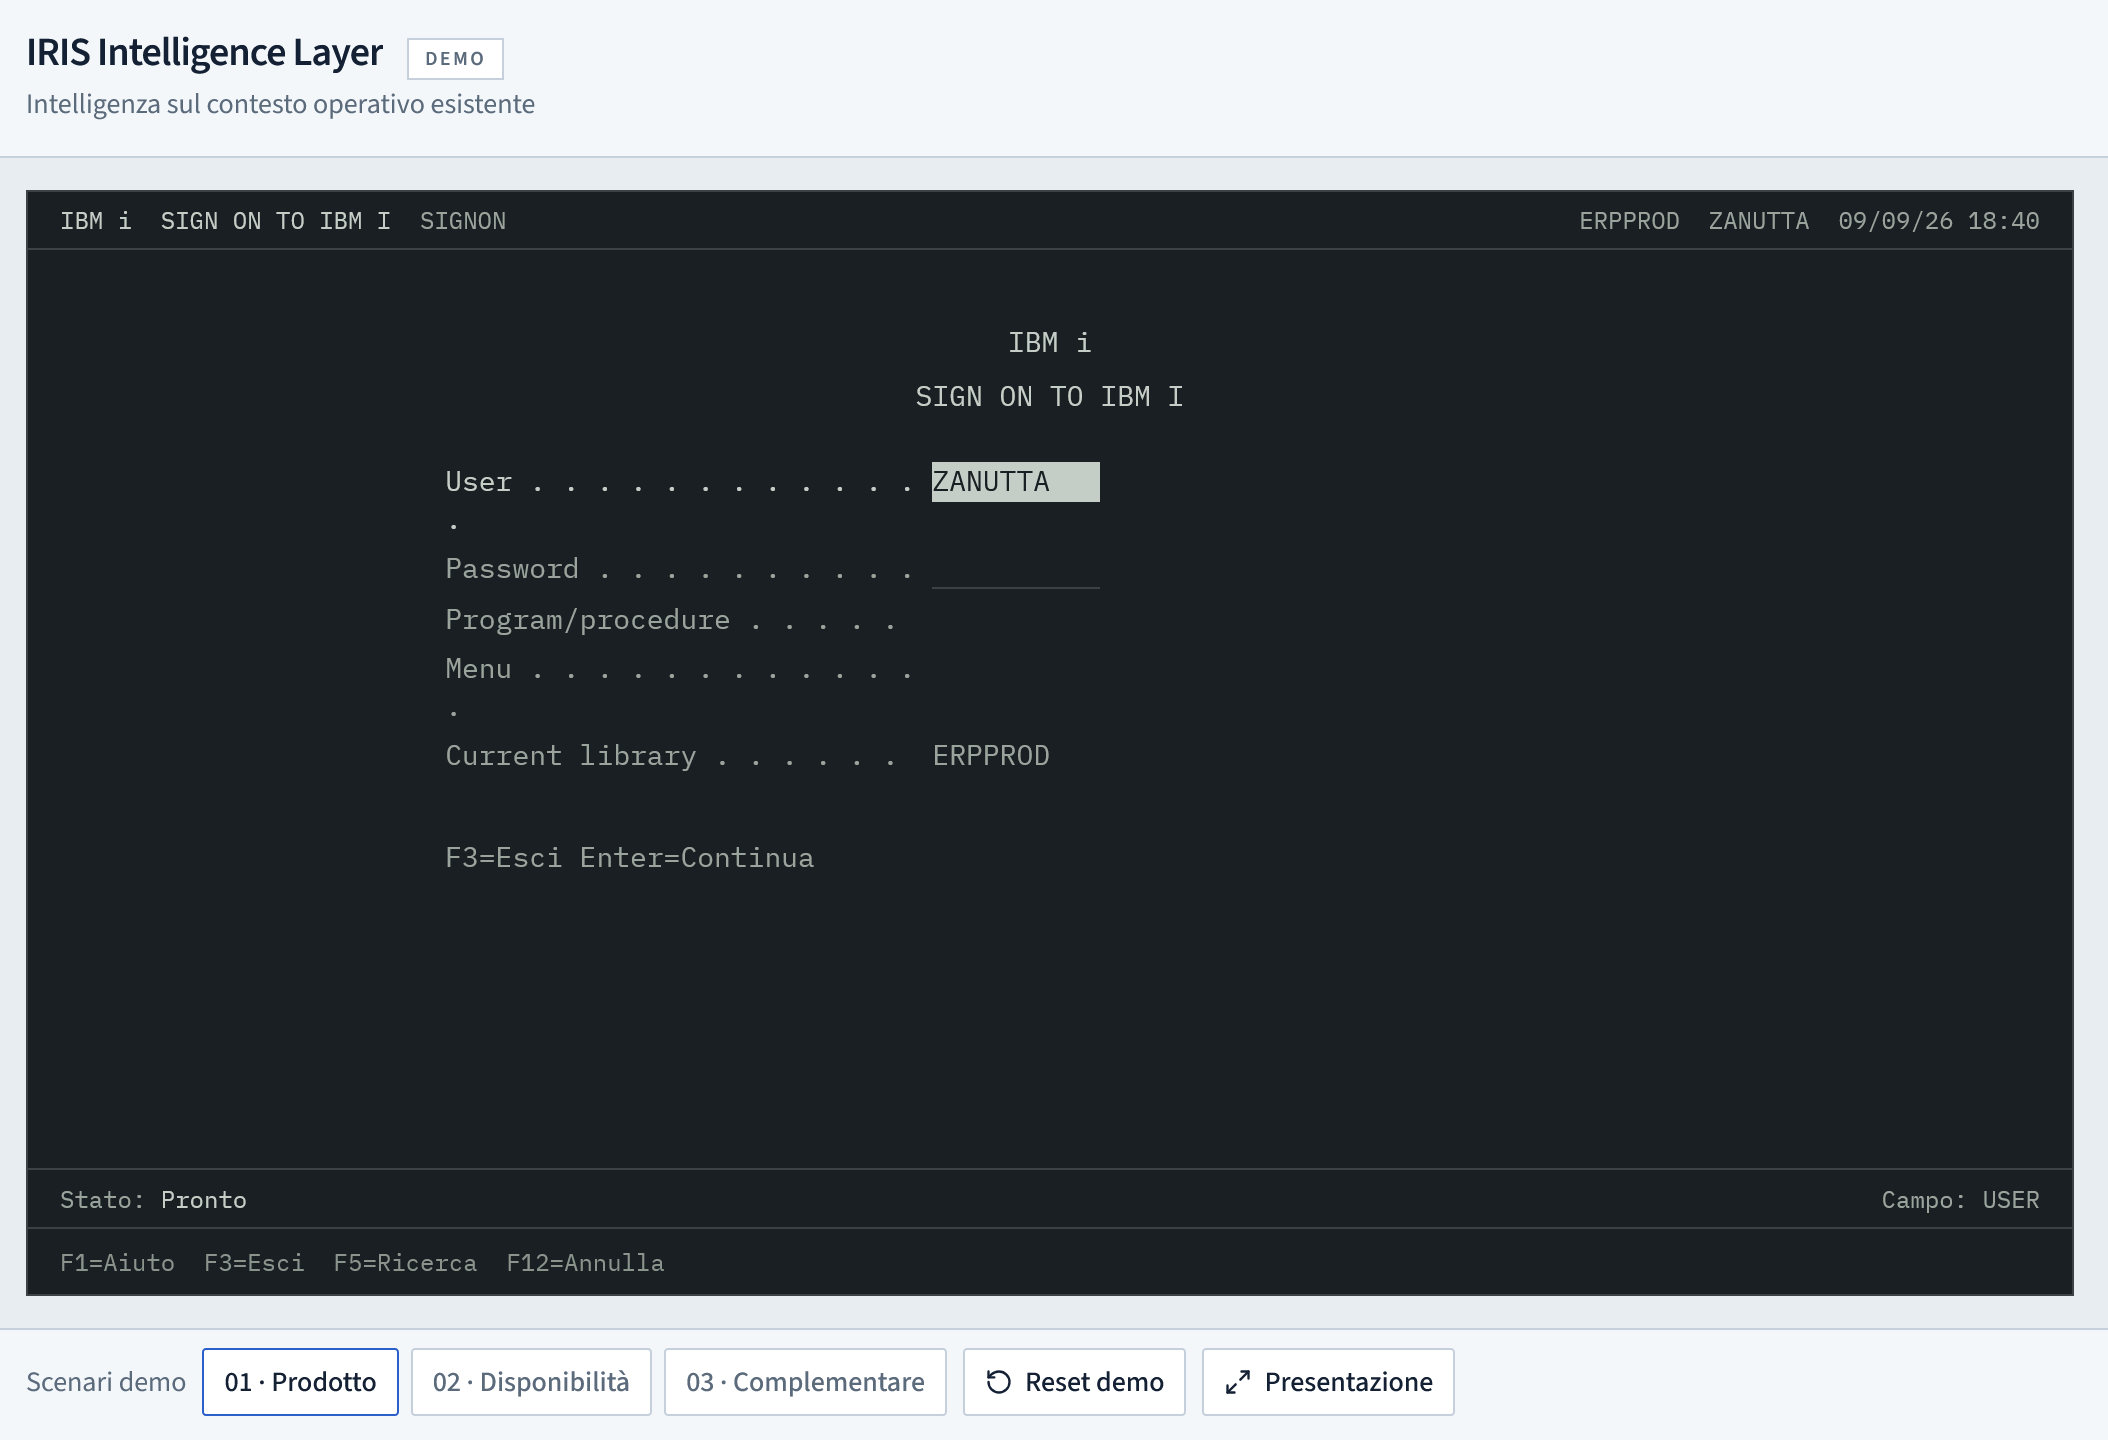Switch to scenario 02 · Disponibilità
Screen dimensions: 2108x1440
(x=531, y=1382)
